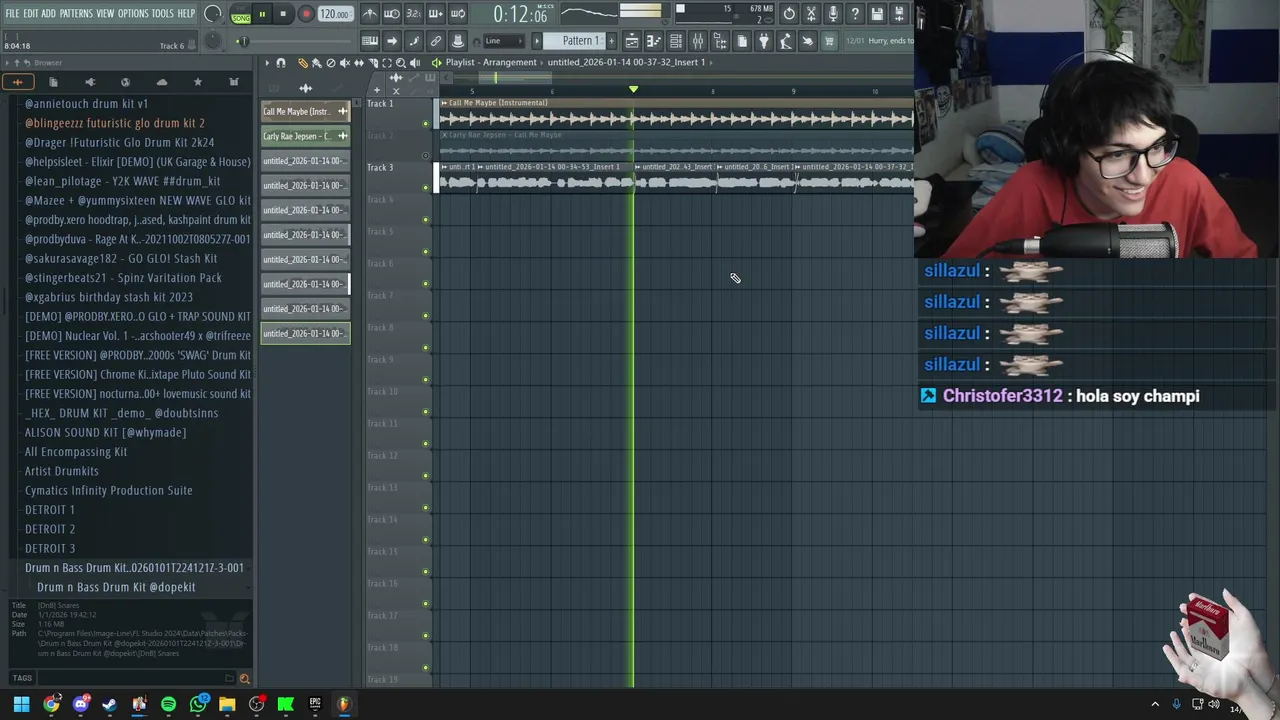Viewport: 1280px width, 720px height.
Task: Open the Mixer icon
Action: (698, 41)
